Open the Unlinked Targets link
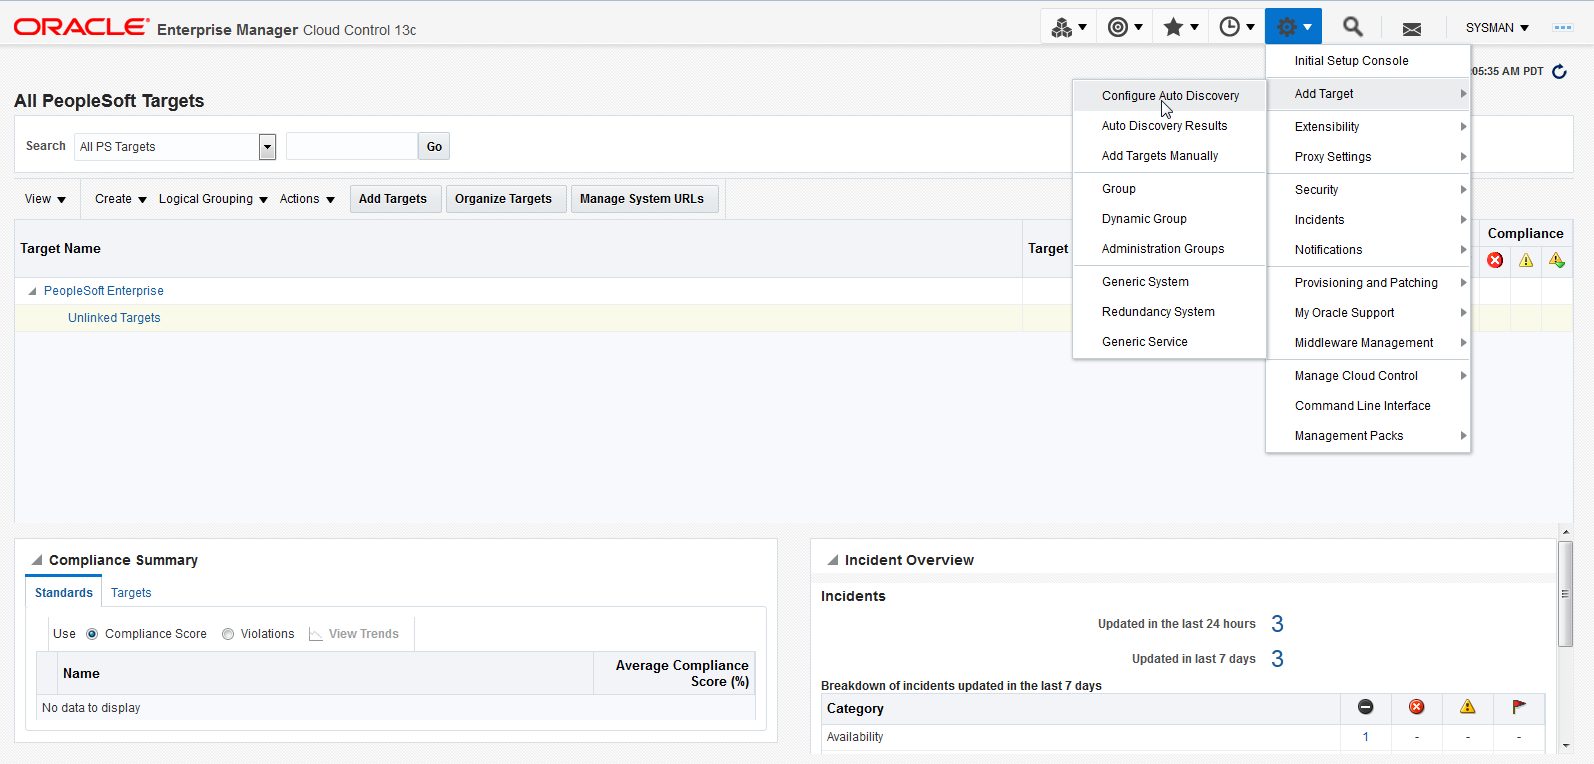1594x764 pixels. tap(114, 318)
